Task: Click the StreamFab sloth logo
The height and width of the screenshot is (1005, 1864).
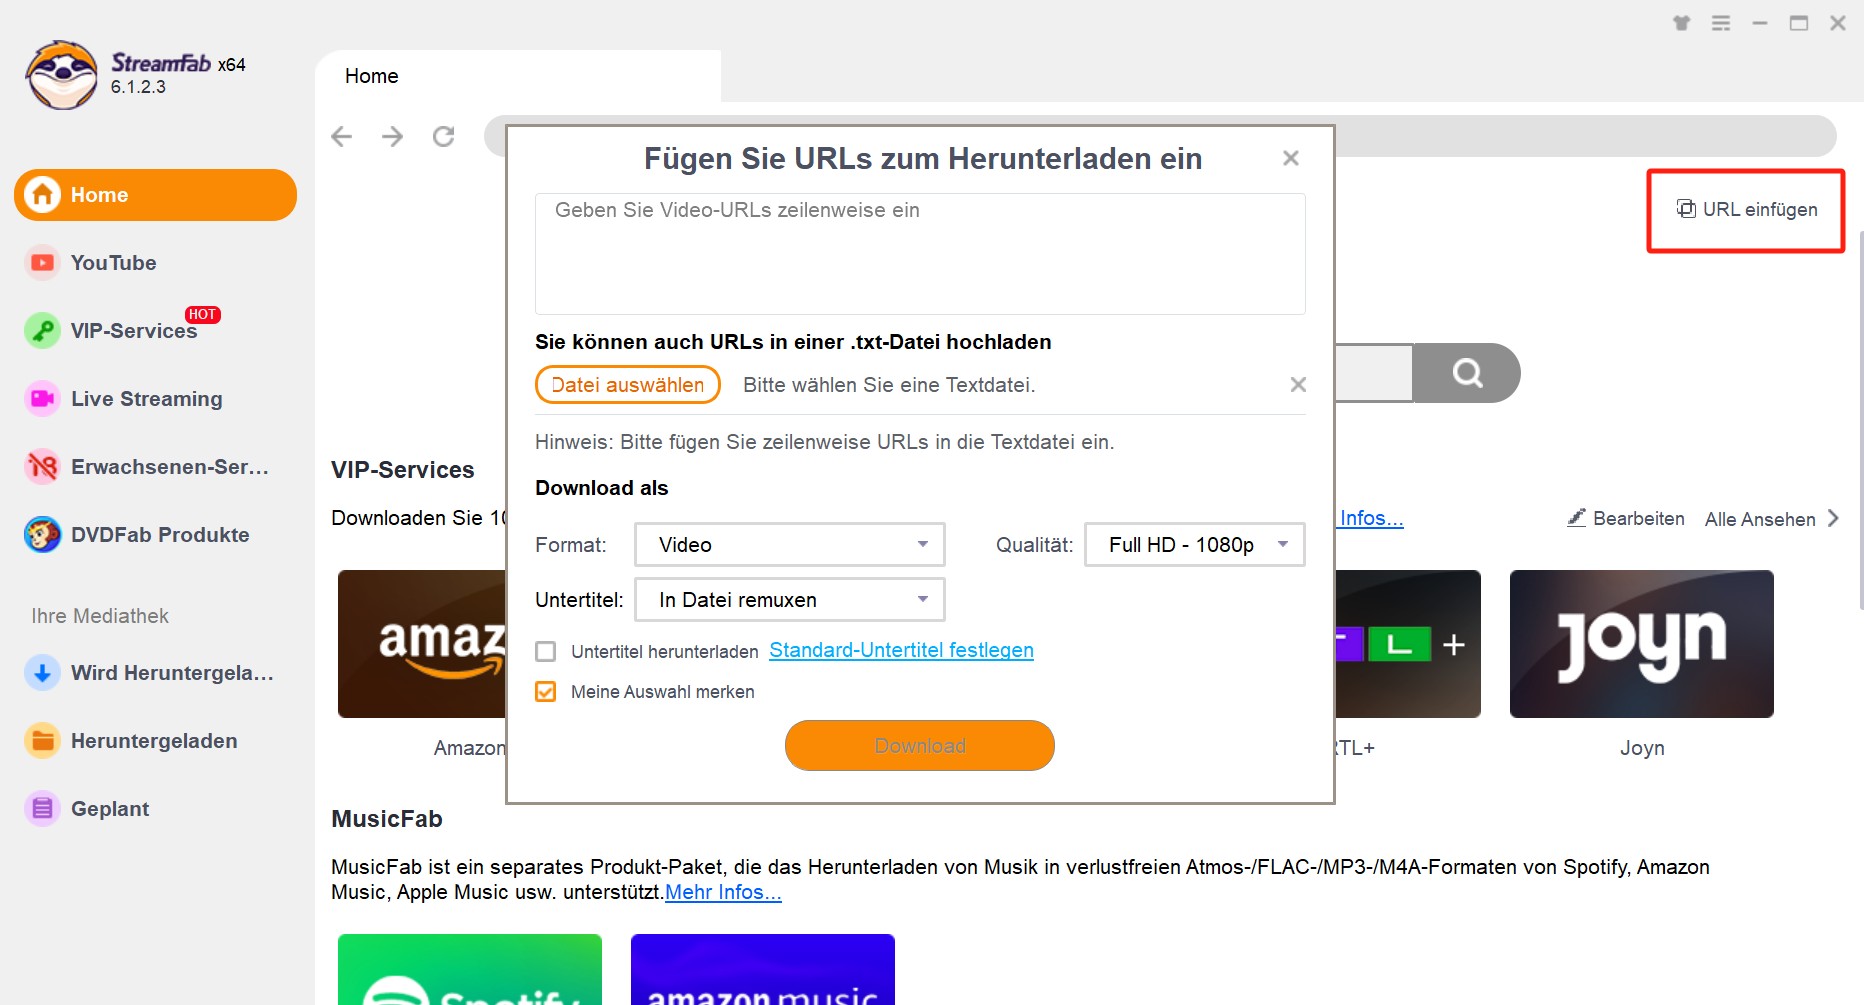Action: click(x=62, y=75)
